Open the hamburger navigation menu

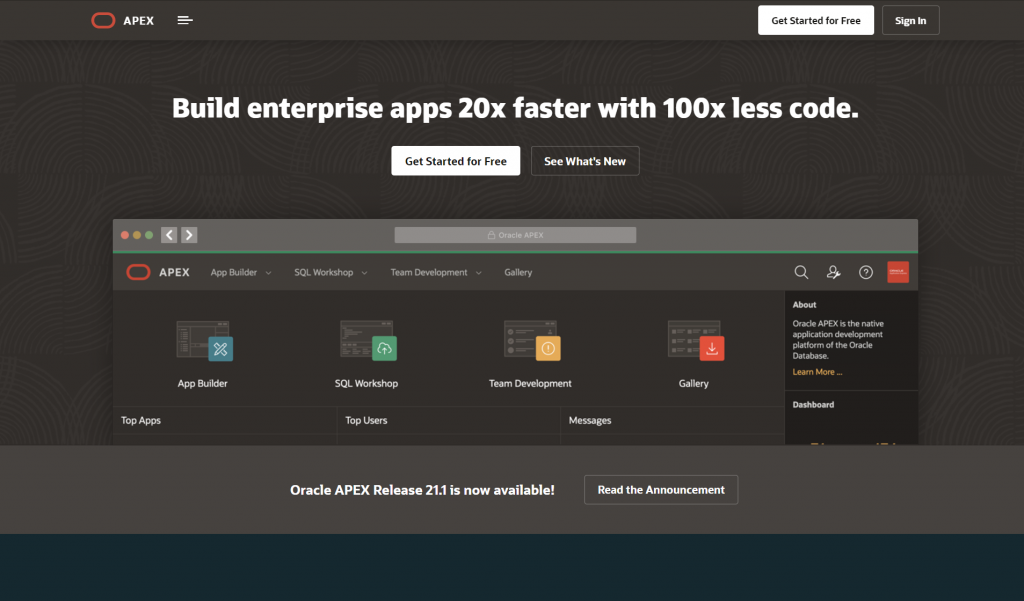[x=185, y=20]
